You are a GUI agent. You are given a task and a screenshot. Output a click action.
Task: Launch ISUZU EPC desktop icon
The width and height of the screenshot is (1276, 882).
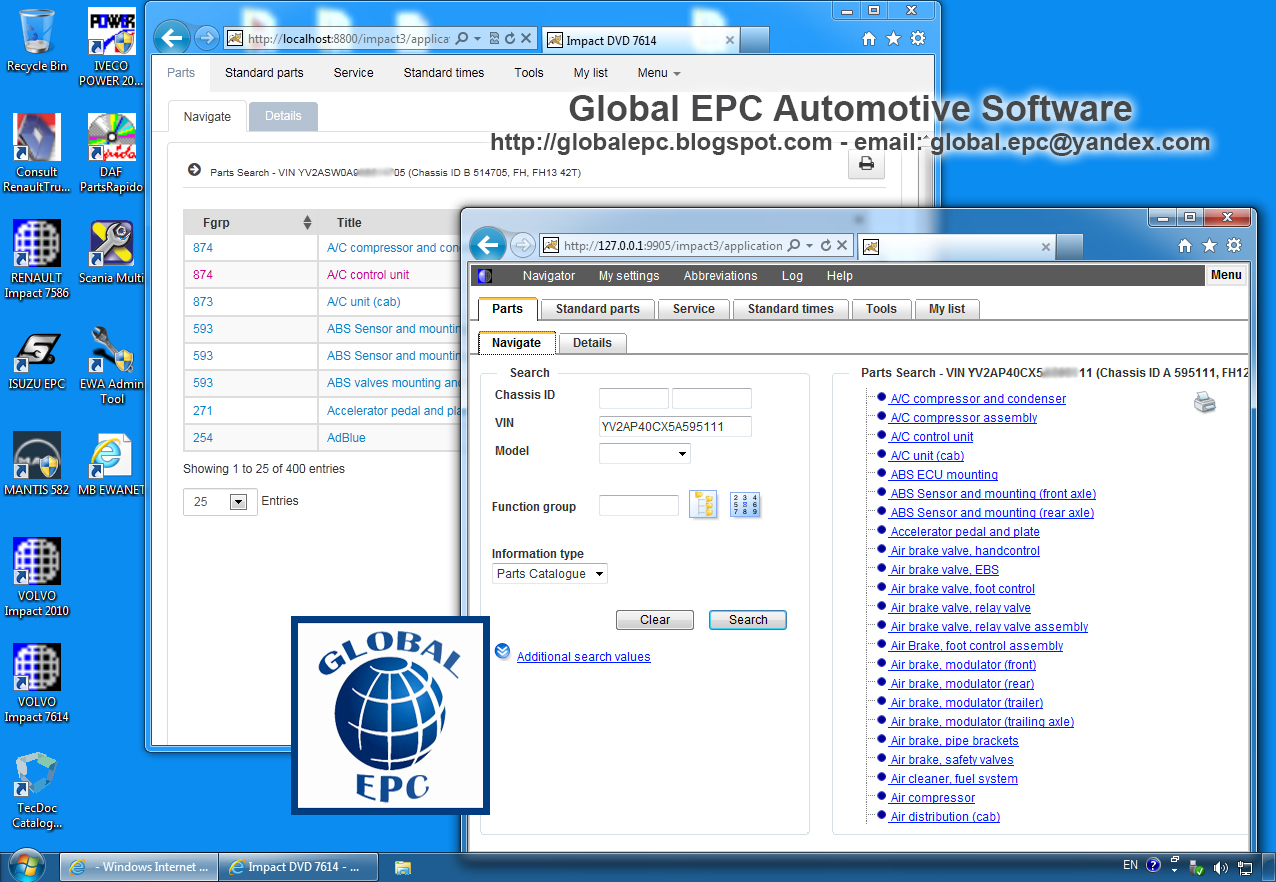pyautogui.click(x=37, y=361)
